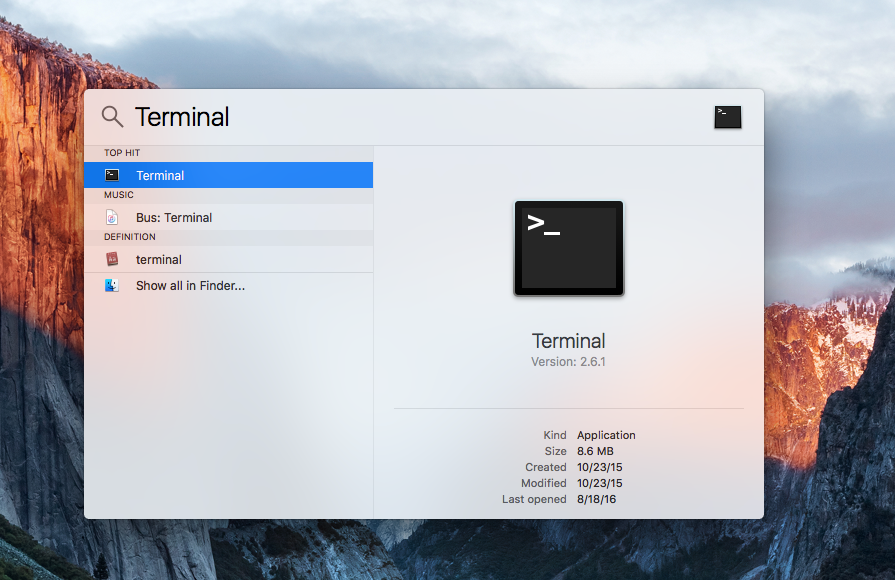Click the Kind label
The image size is (895, 580).
pyautogui.click(x=555, y=435)
